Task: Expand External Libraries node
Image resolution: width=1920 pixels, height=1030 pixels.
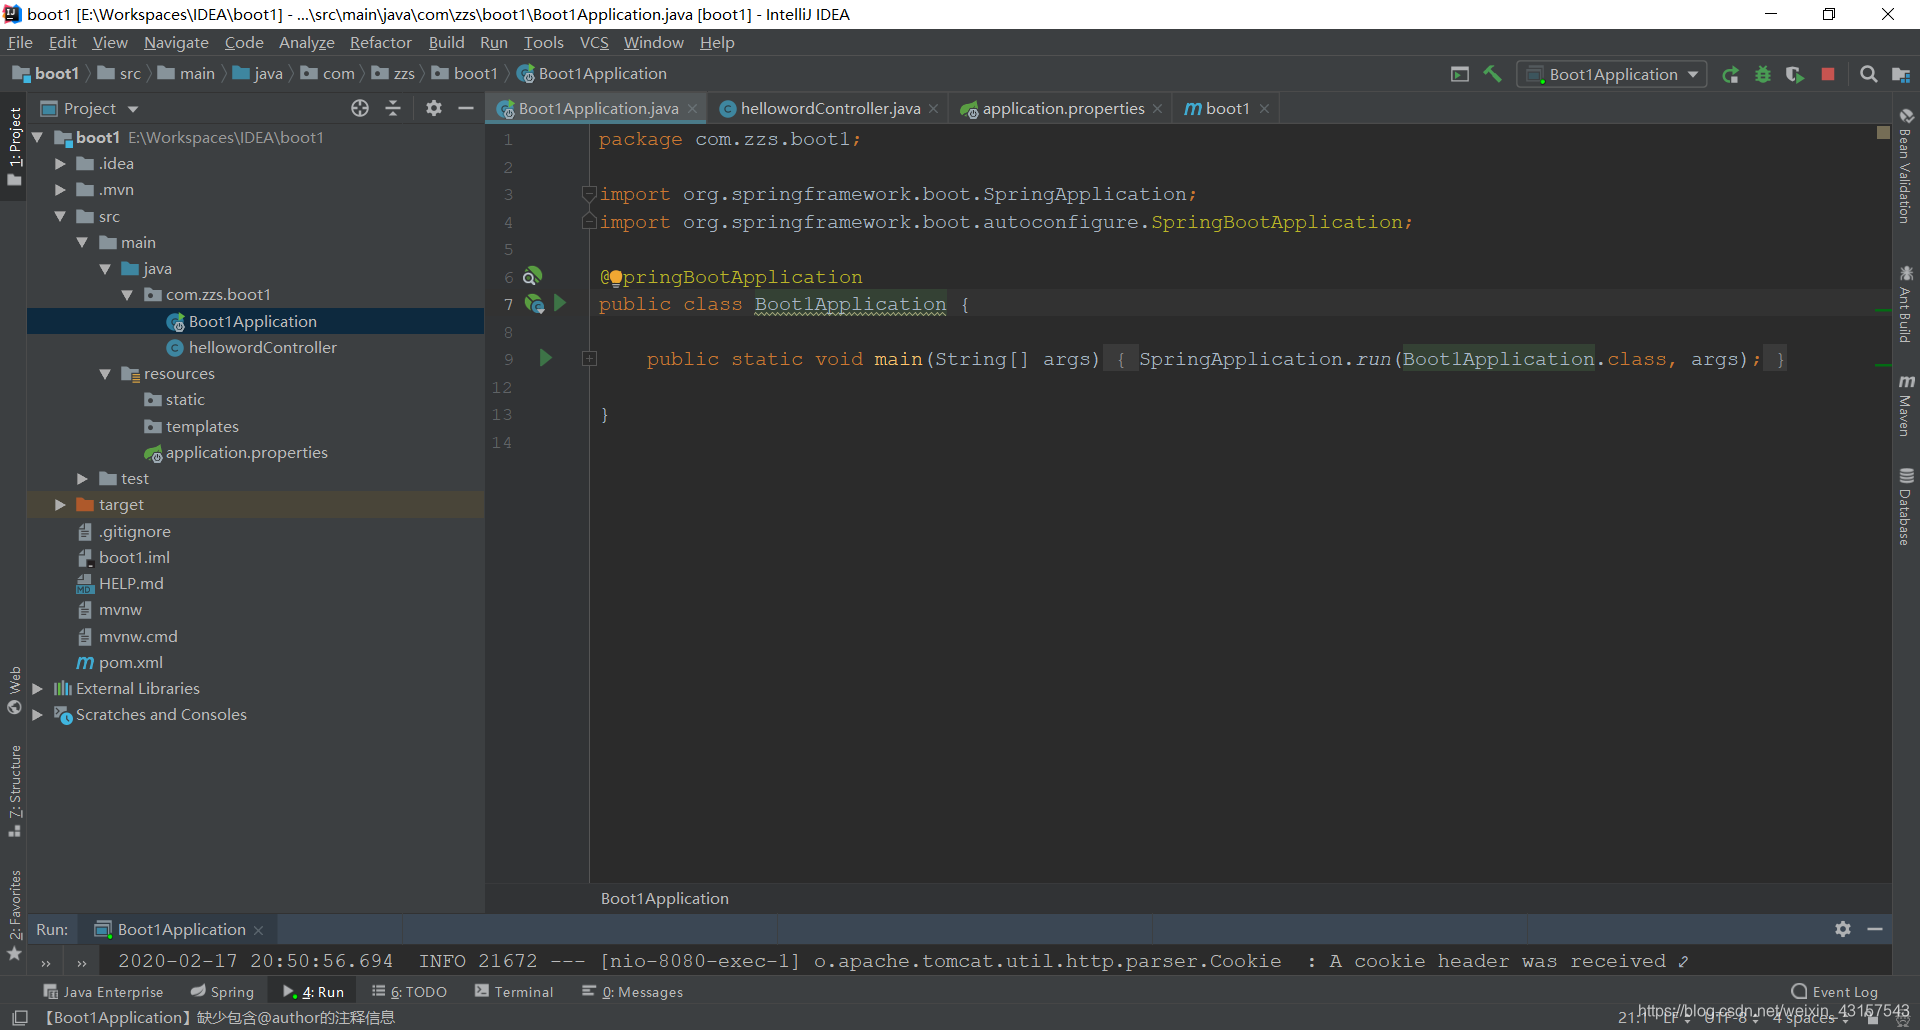Action: (x=38, y=689)
